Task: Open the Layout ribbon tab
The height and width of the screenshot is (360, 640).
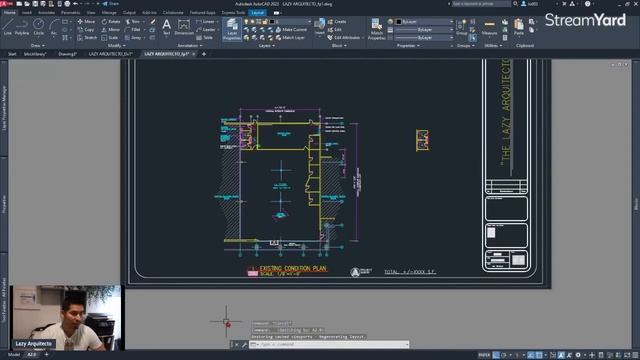Action: (258, 13)
